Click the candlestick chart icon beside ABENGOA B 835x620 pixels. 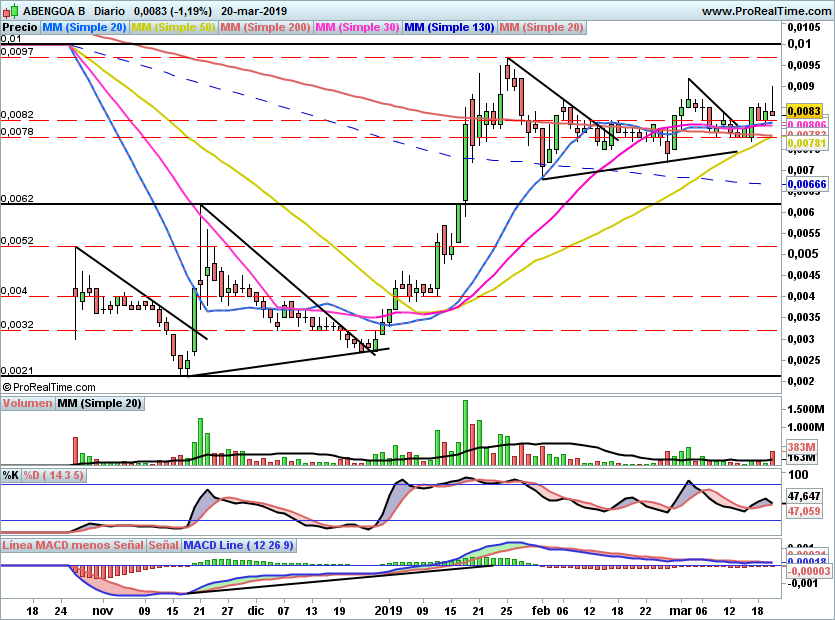(11, 11)
